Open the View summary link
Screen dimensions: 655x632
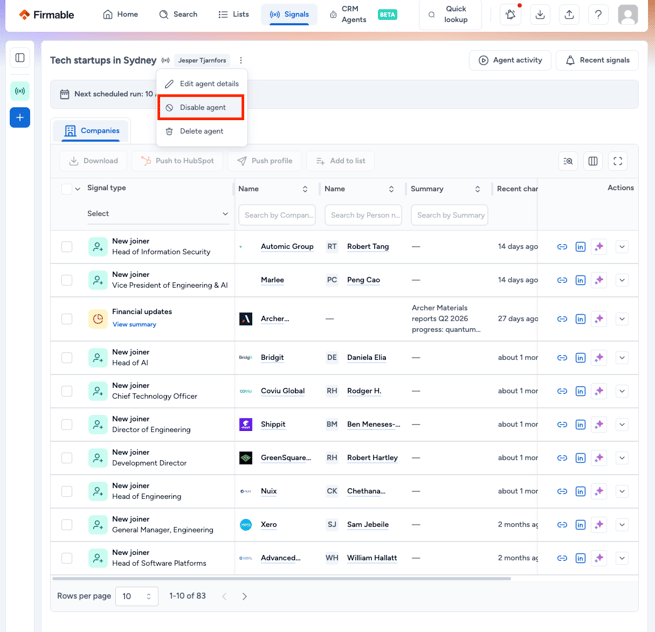(x=134, y=325)
